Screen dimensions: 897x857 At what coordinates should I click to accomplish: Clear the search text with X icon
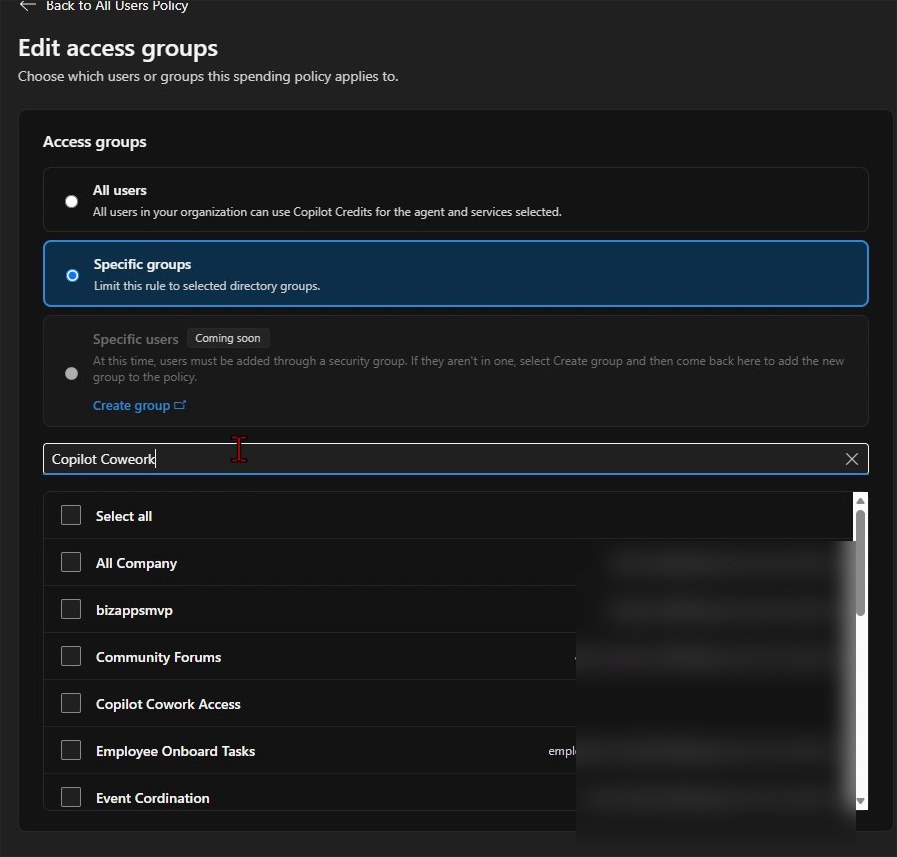(x=852, y=459)
